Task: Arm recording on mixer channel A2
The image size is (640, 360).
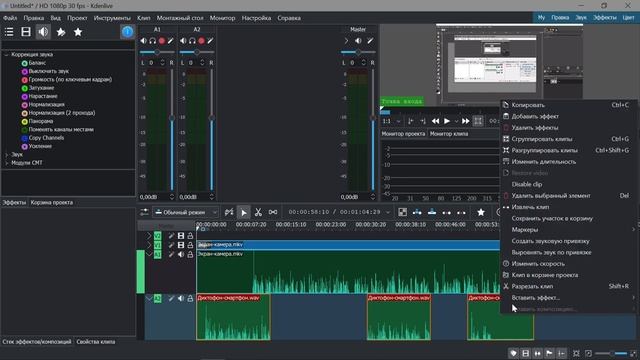Action: click(x=201, y=41)
